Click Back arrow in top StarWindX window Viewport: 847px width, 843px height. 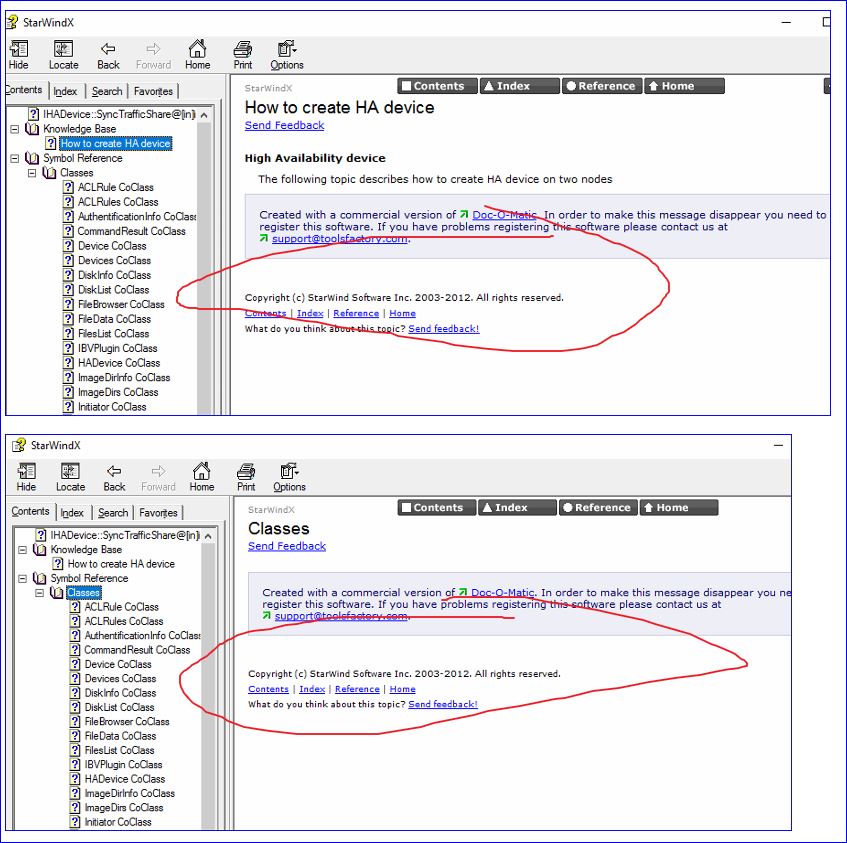coord(108,49)
